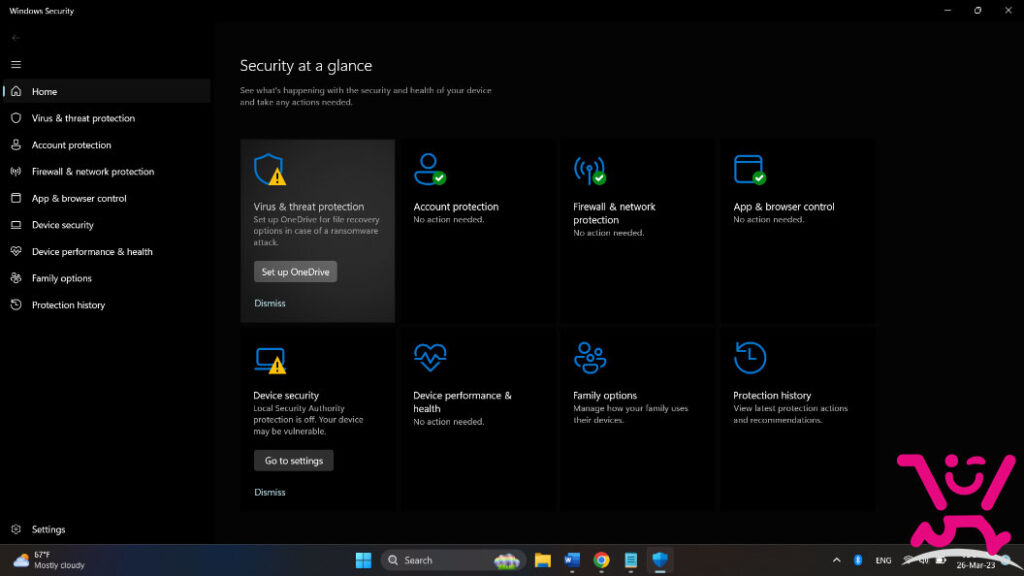This screenshot has height=576, width=1024.
Task: Open Virus & threat protection from sidebar
Action: point(106,118)
